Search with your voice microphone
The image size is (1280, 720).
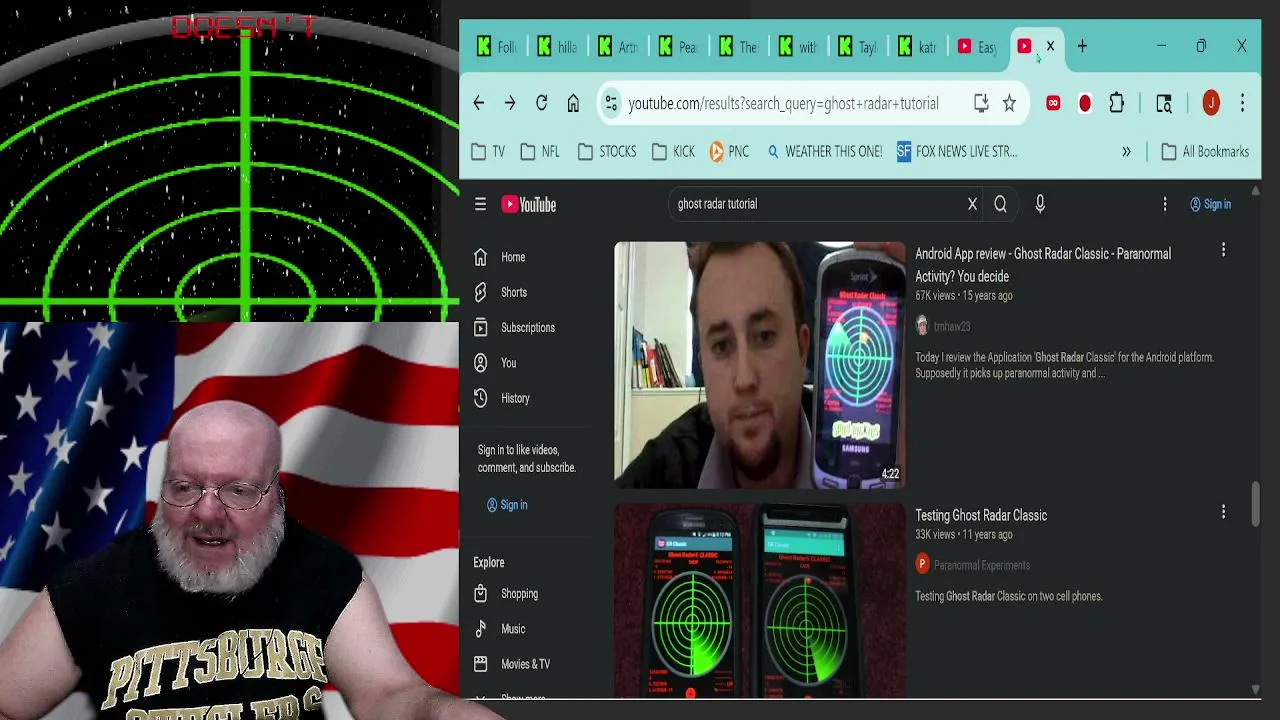1040,204
